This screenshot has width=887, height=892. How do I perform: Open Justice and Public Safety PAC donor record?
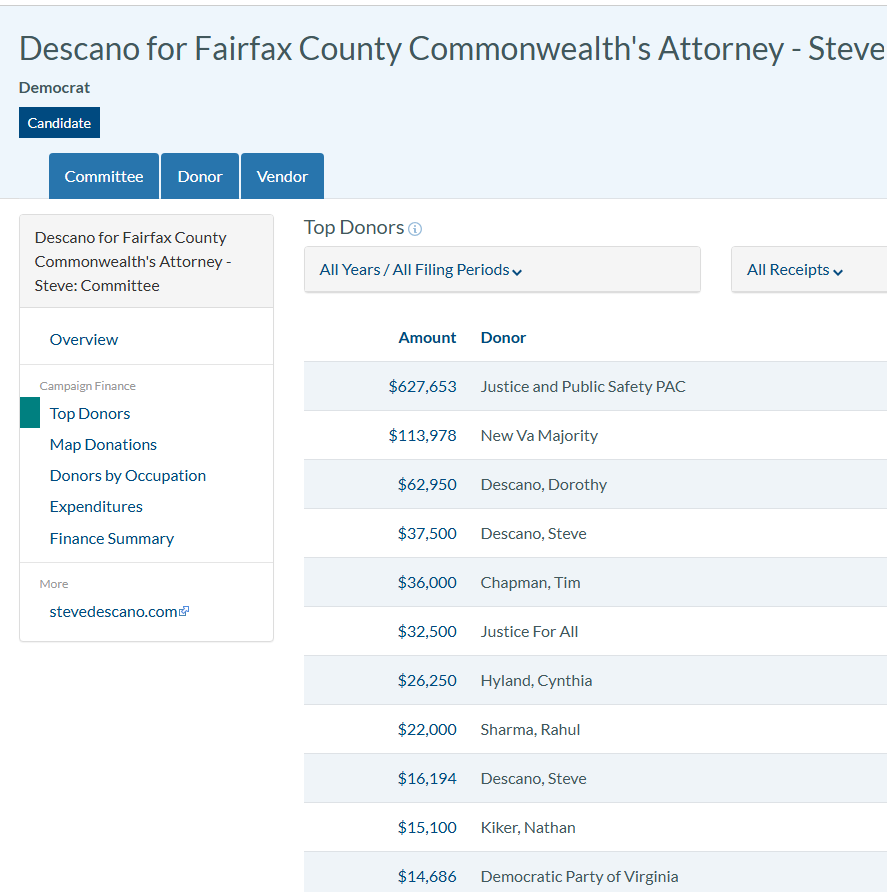coord(582,386)
